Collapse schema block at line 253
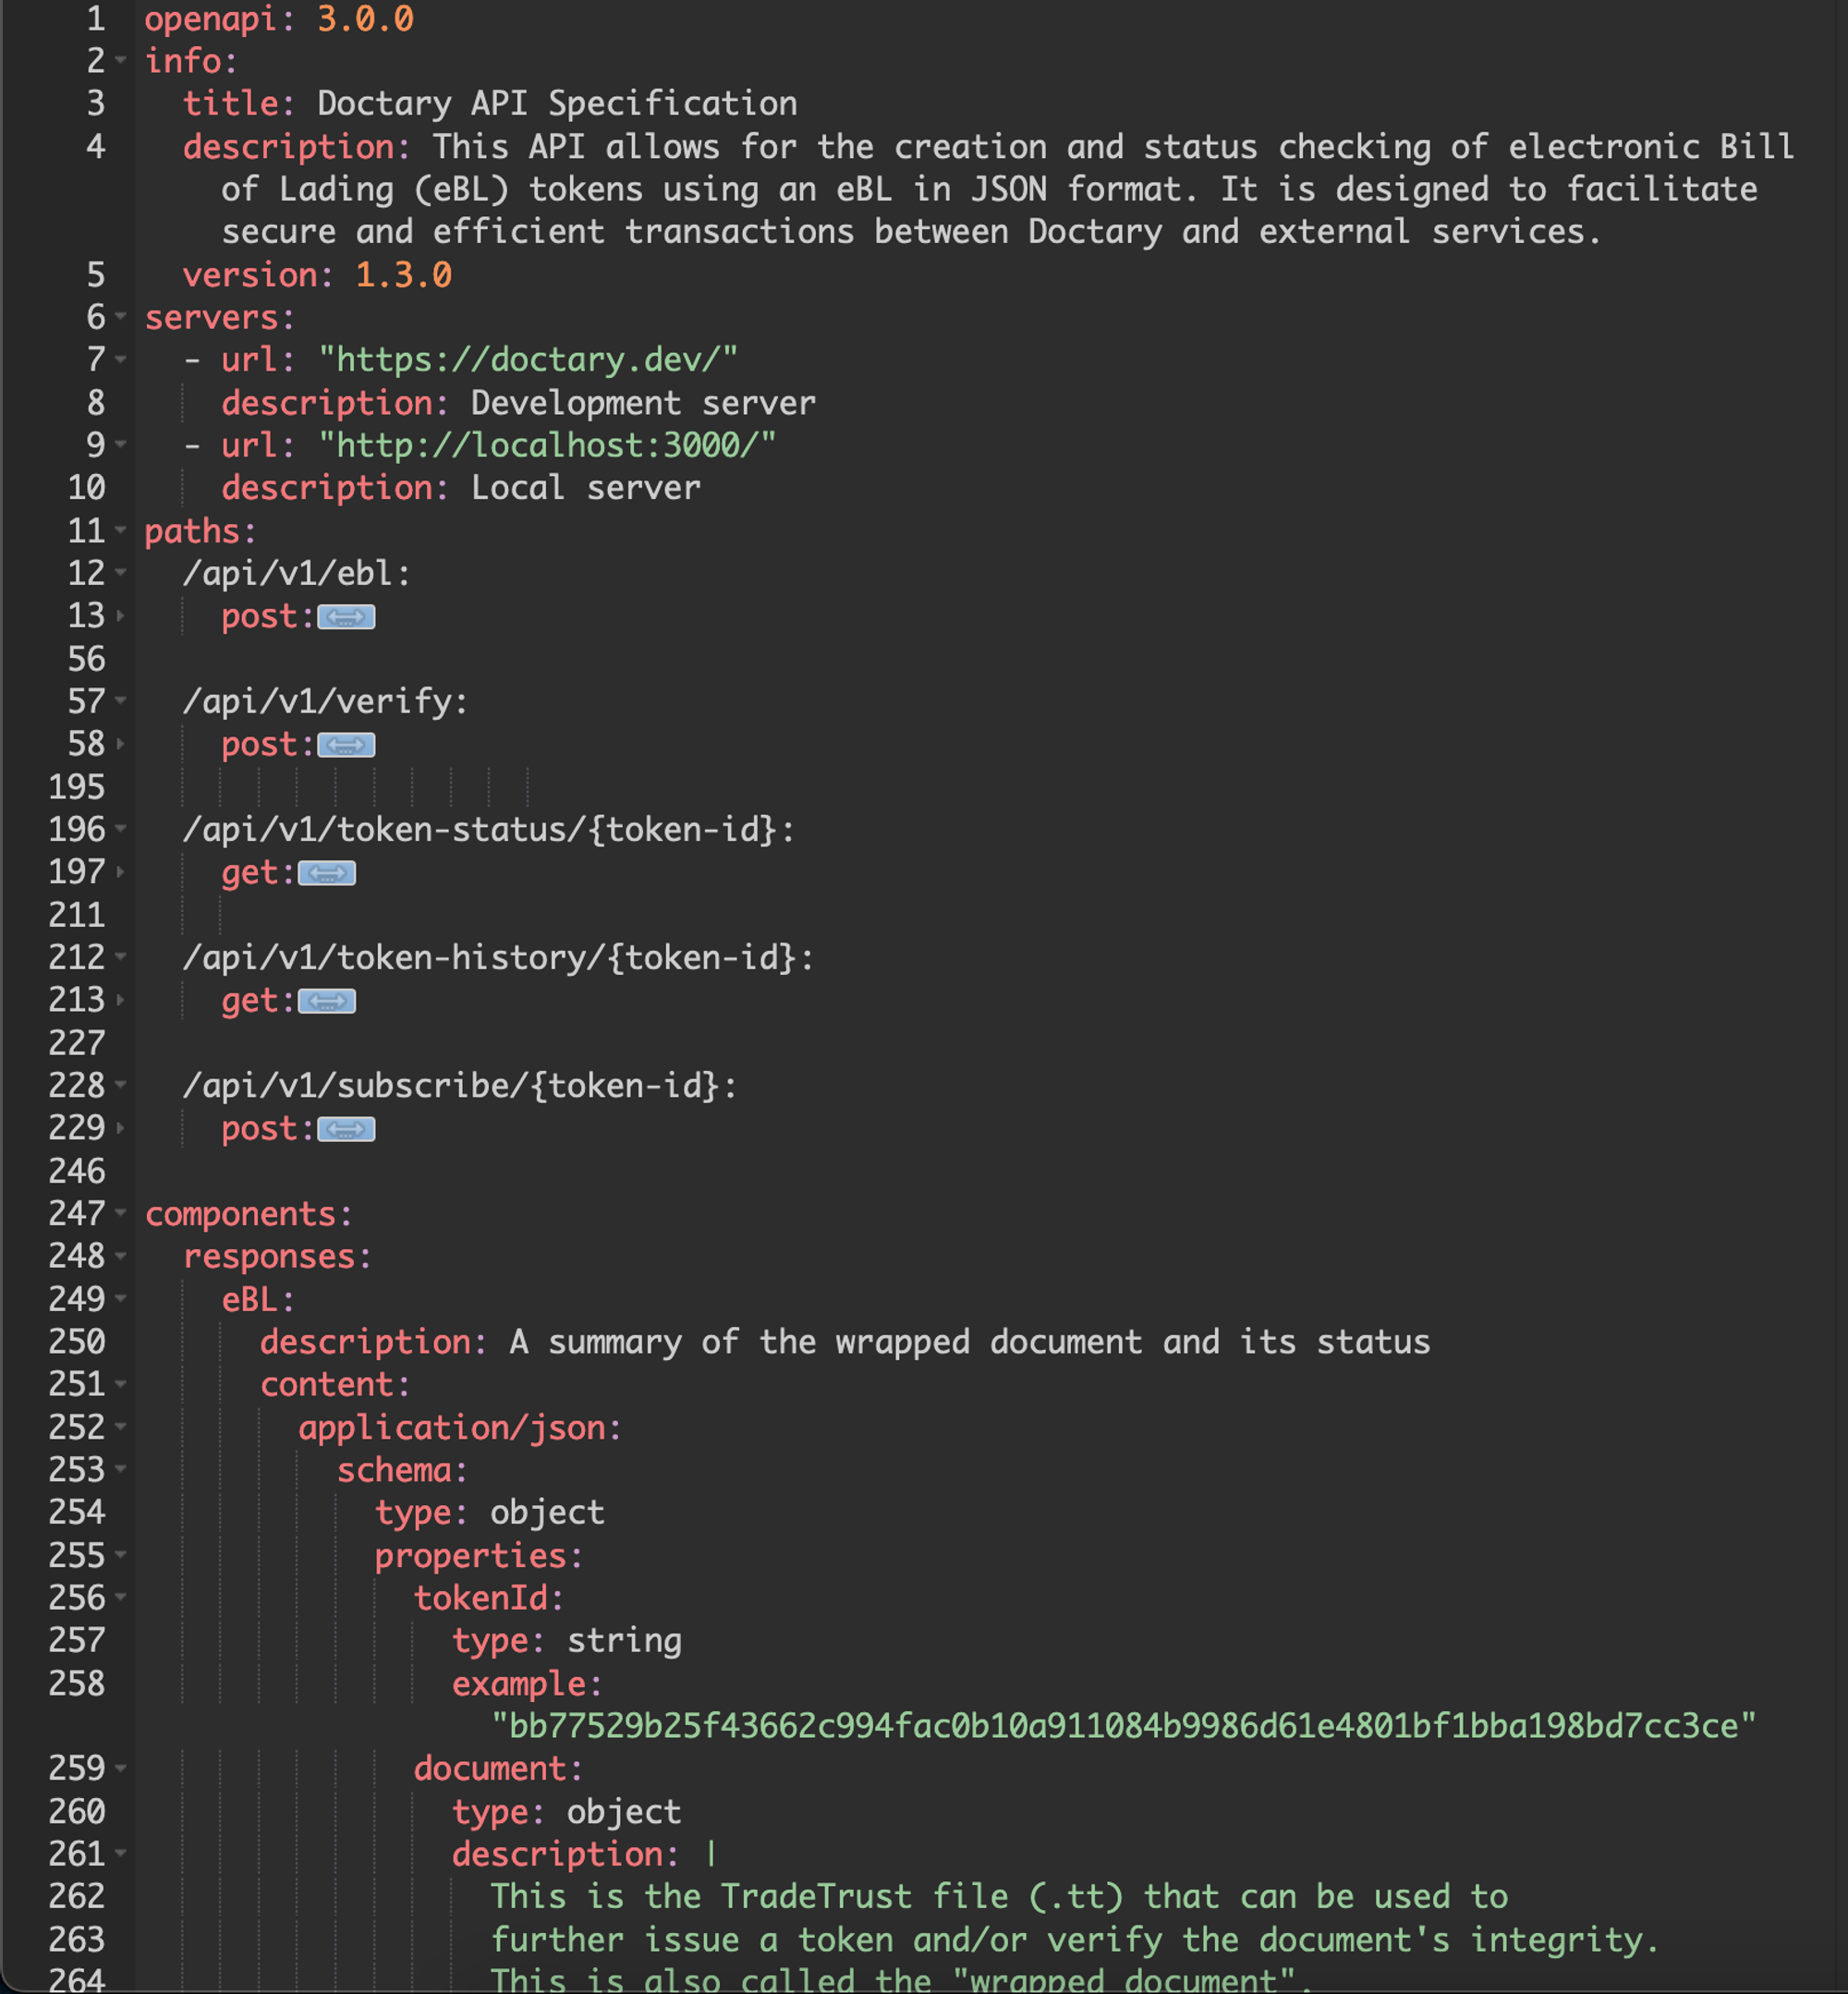 pyautogui.click(x=121, y=1468)
